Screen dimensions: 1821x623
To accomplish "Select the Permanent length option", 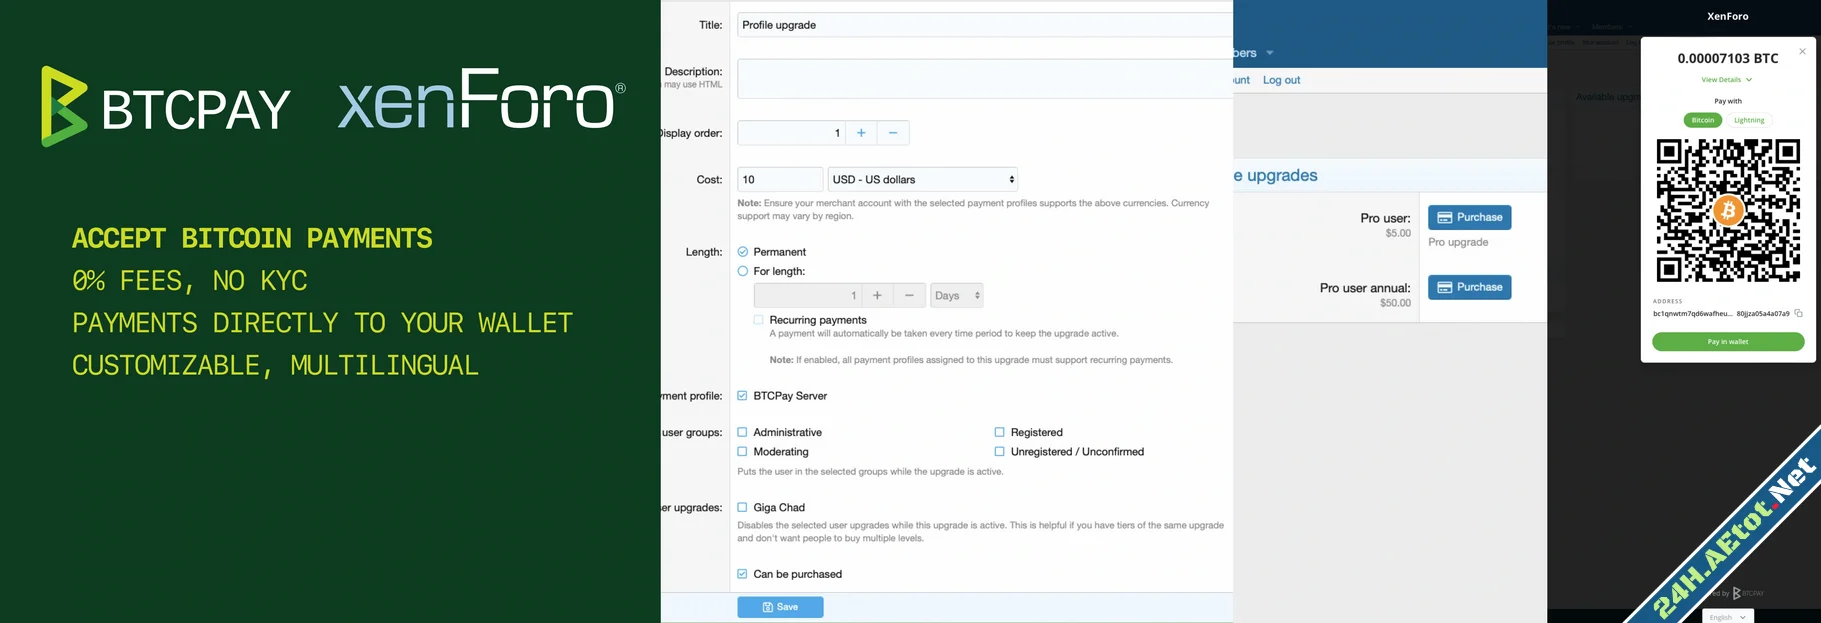I will click(743, 252).
